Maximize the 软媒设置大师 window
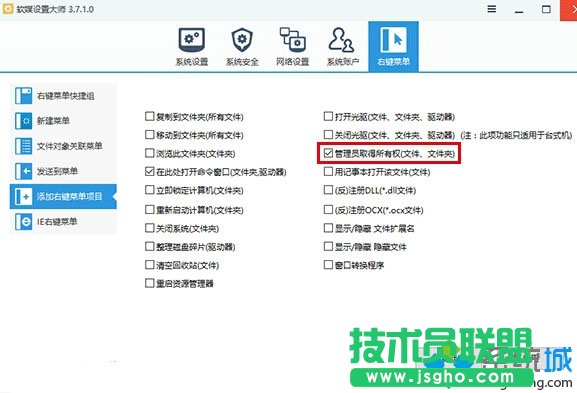 click(x=546, y=9)
